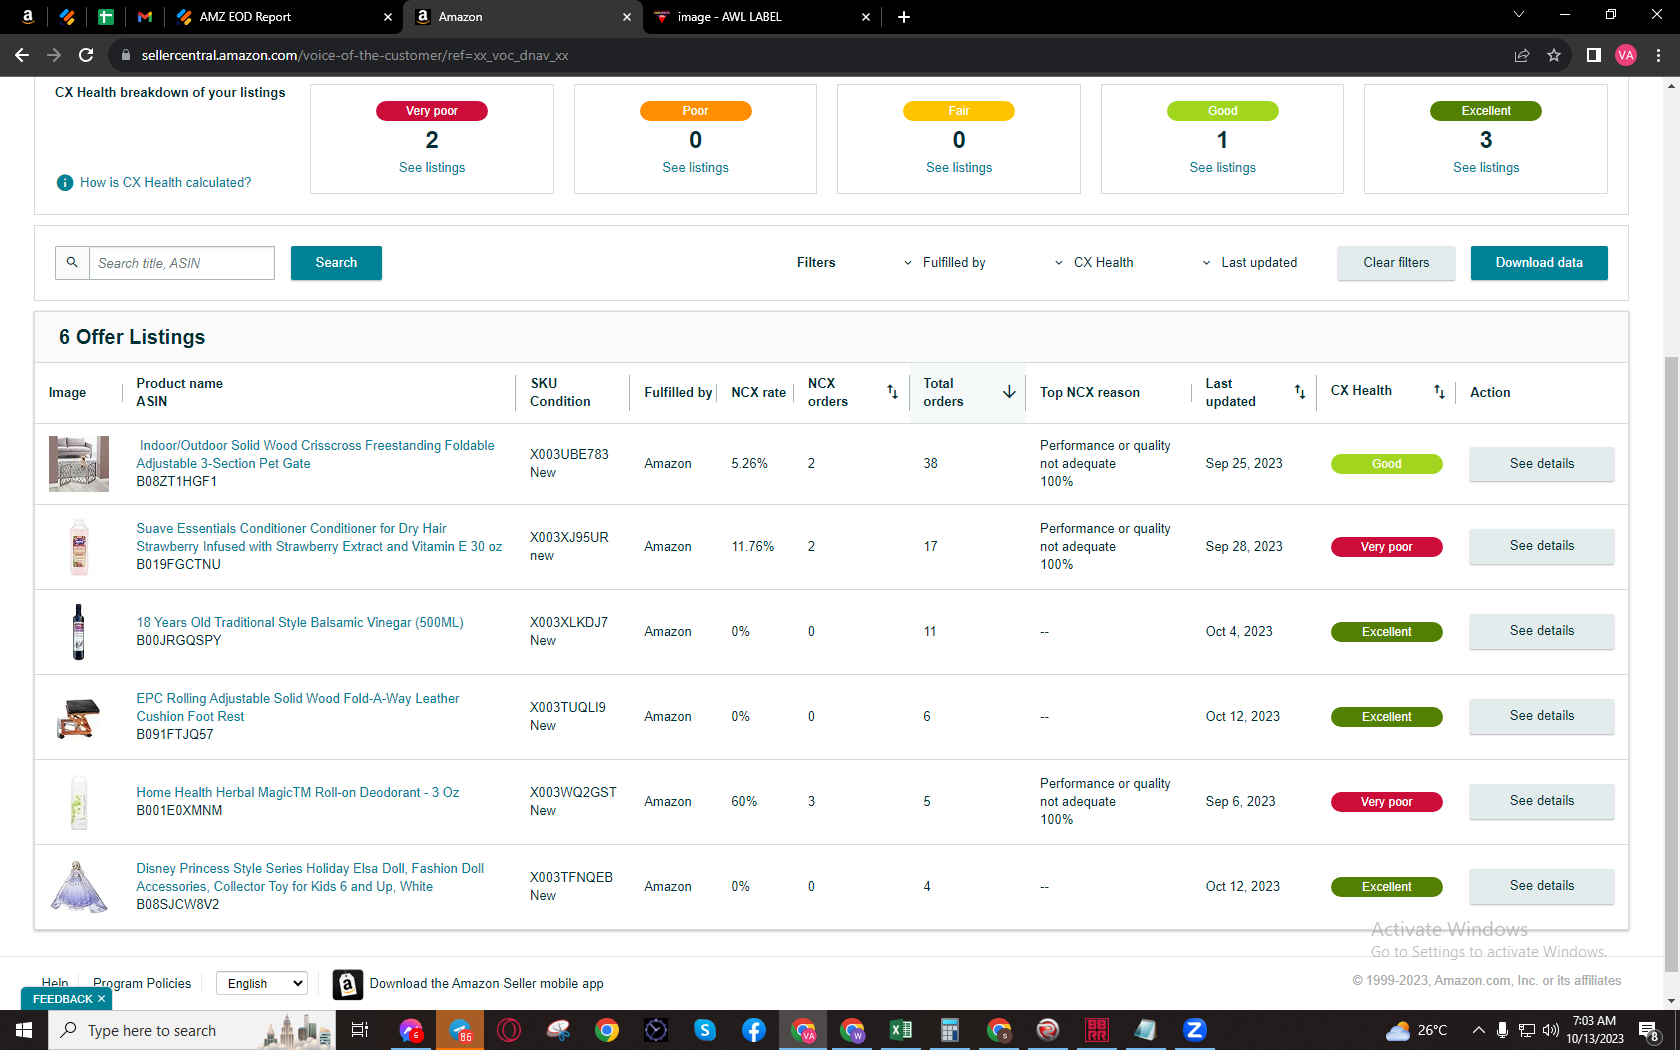The width and height of the screenshot is (1680, 1050).
Task: Click the Search title, ASIN input field
Action: coord(181,262)
